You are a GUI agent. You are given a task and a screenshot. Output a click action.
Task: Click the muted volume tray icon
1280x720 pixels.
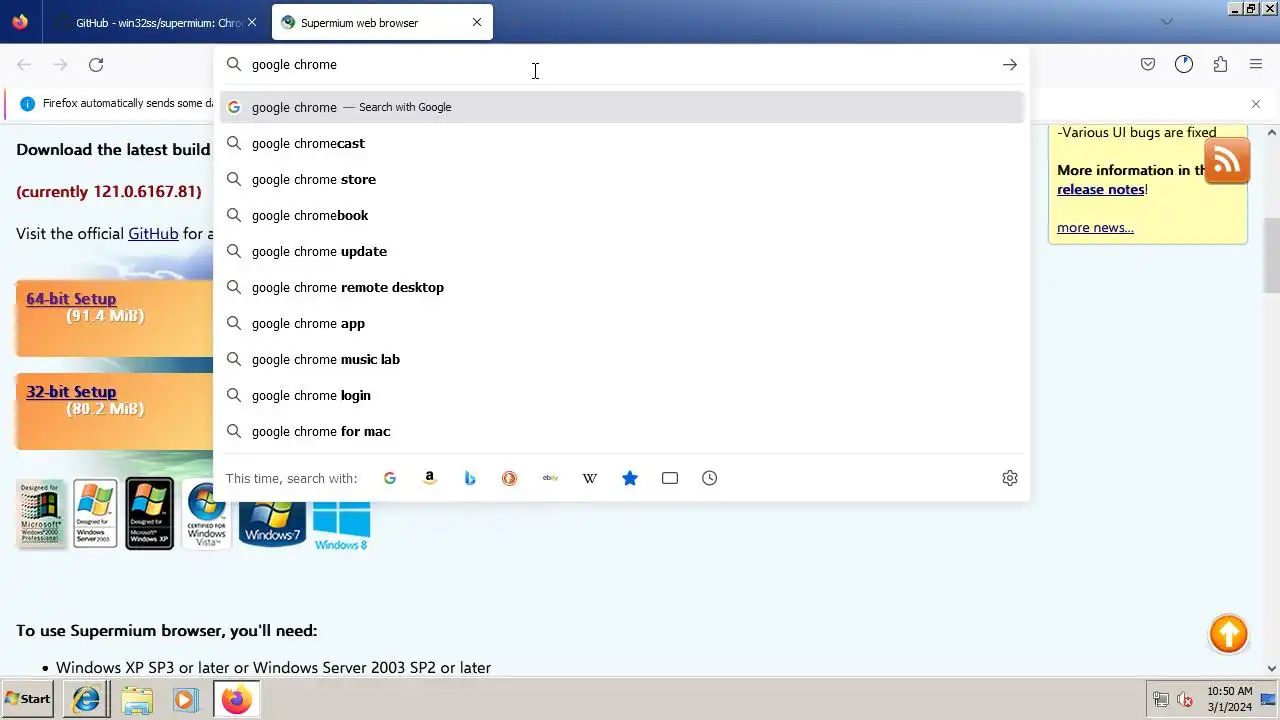(x=1185, y=700)
